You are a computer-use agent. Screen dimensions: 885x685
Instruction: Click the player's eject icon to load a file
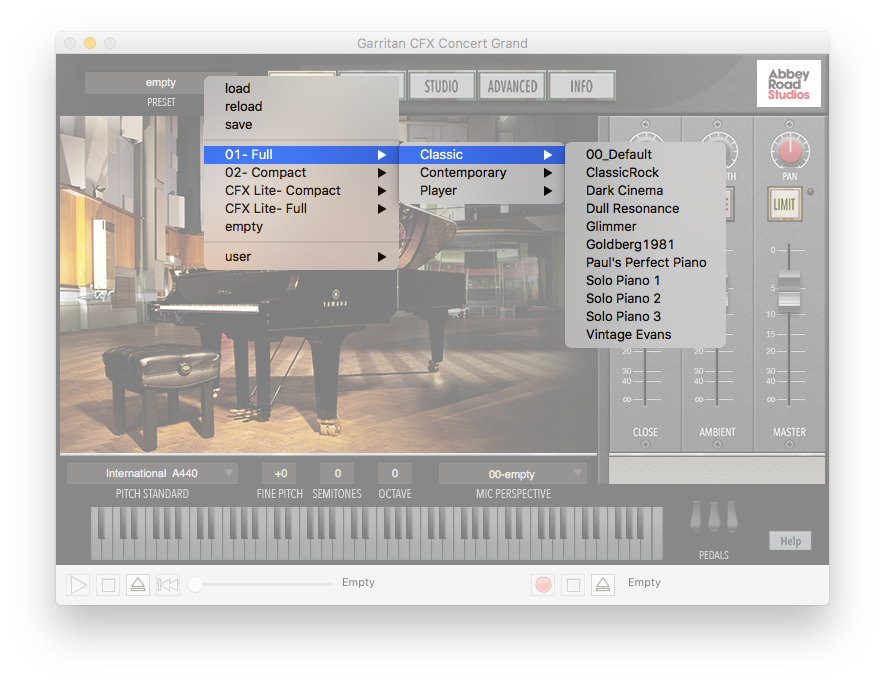[x=138, y=585]
